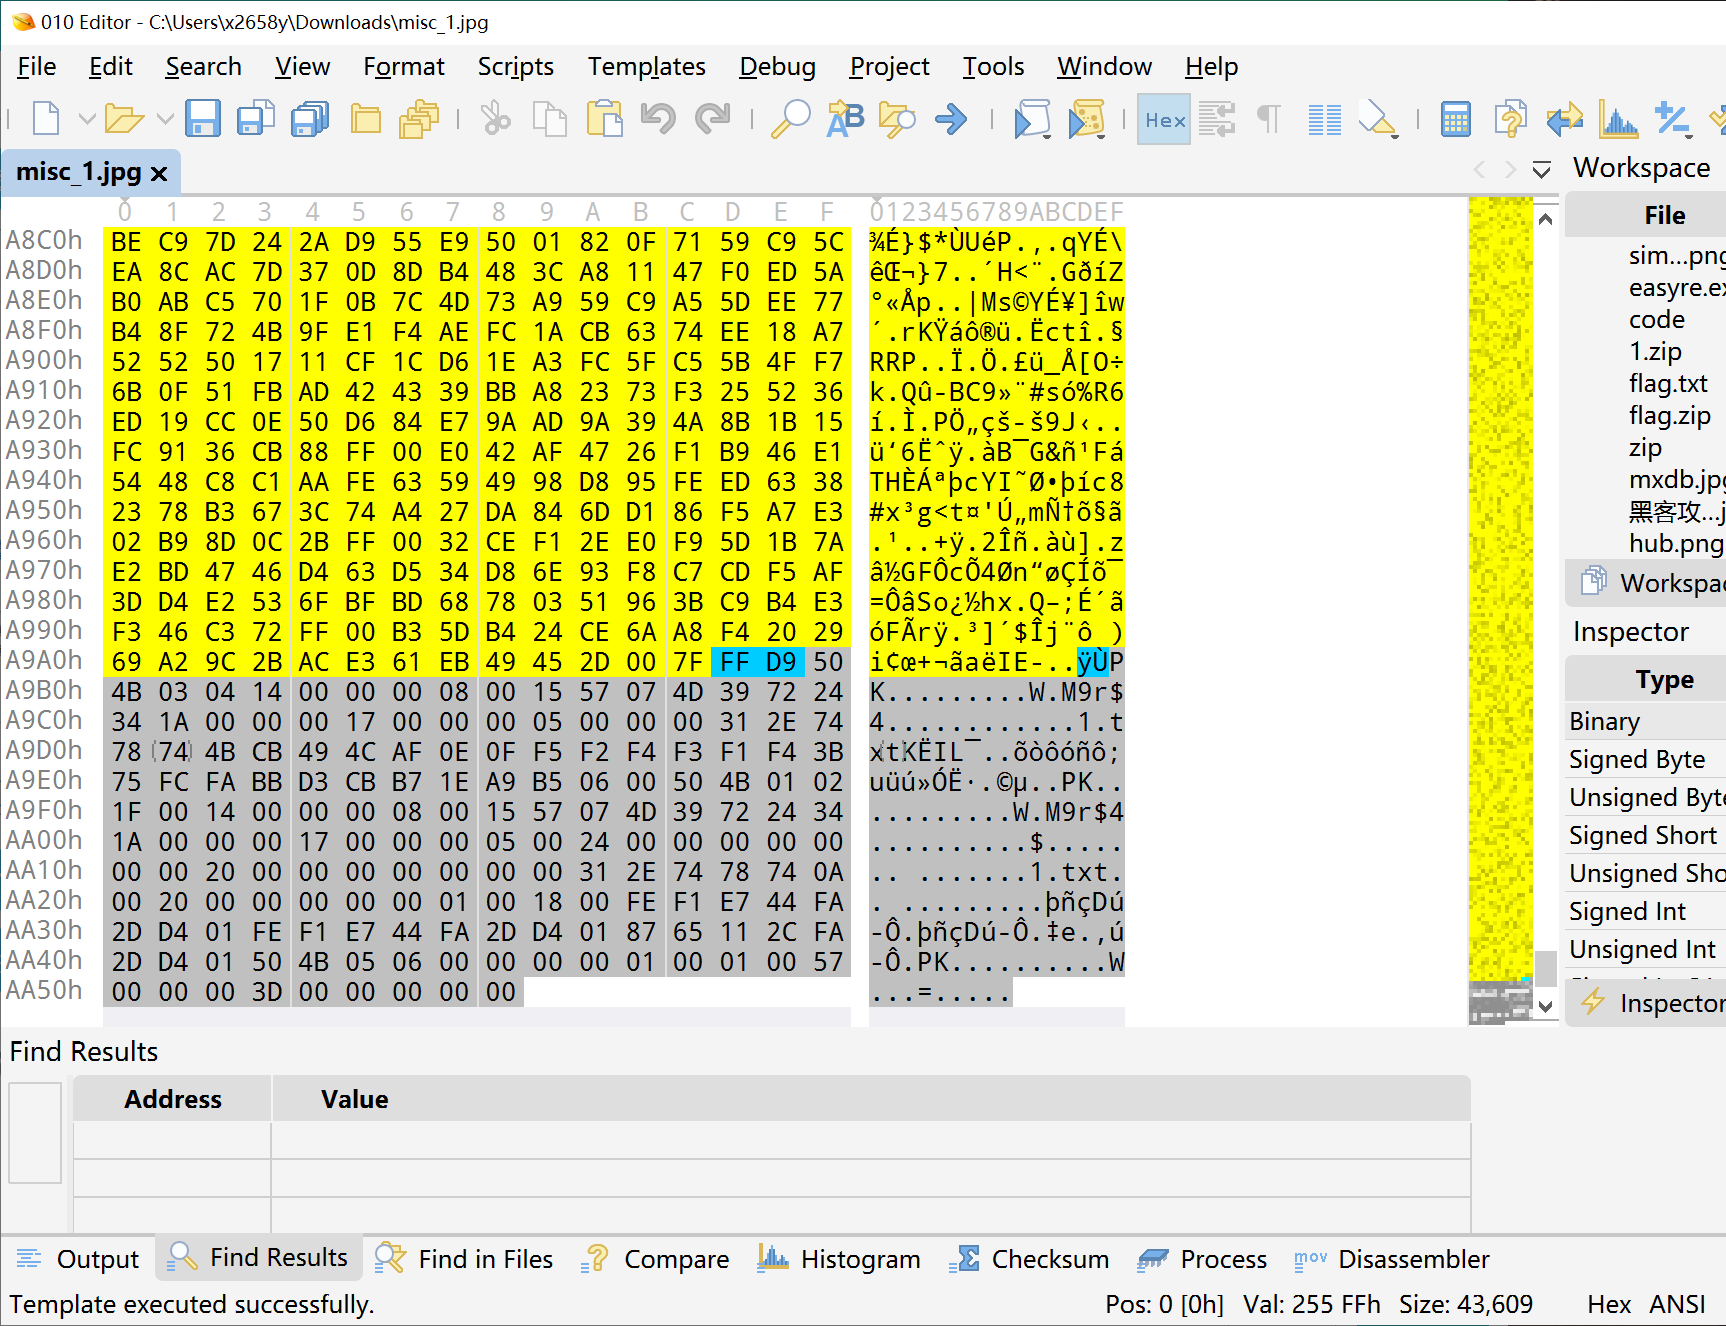Screen dimensions: 1726x1326
Task: Click the Save As toolbar icon
Action: (x=257, y=119)
